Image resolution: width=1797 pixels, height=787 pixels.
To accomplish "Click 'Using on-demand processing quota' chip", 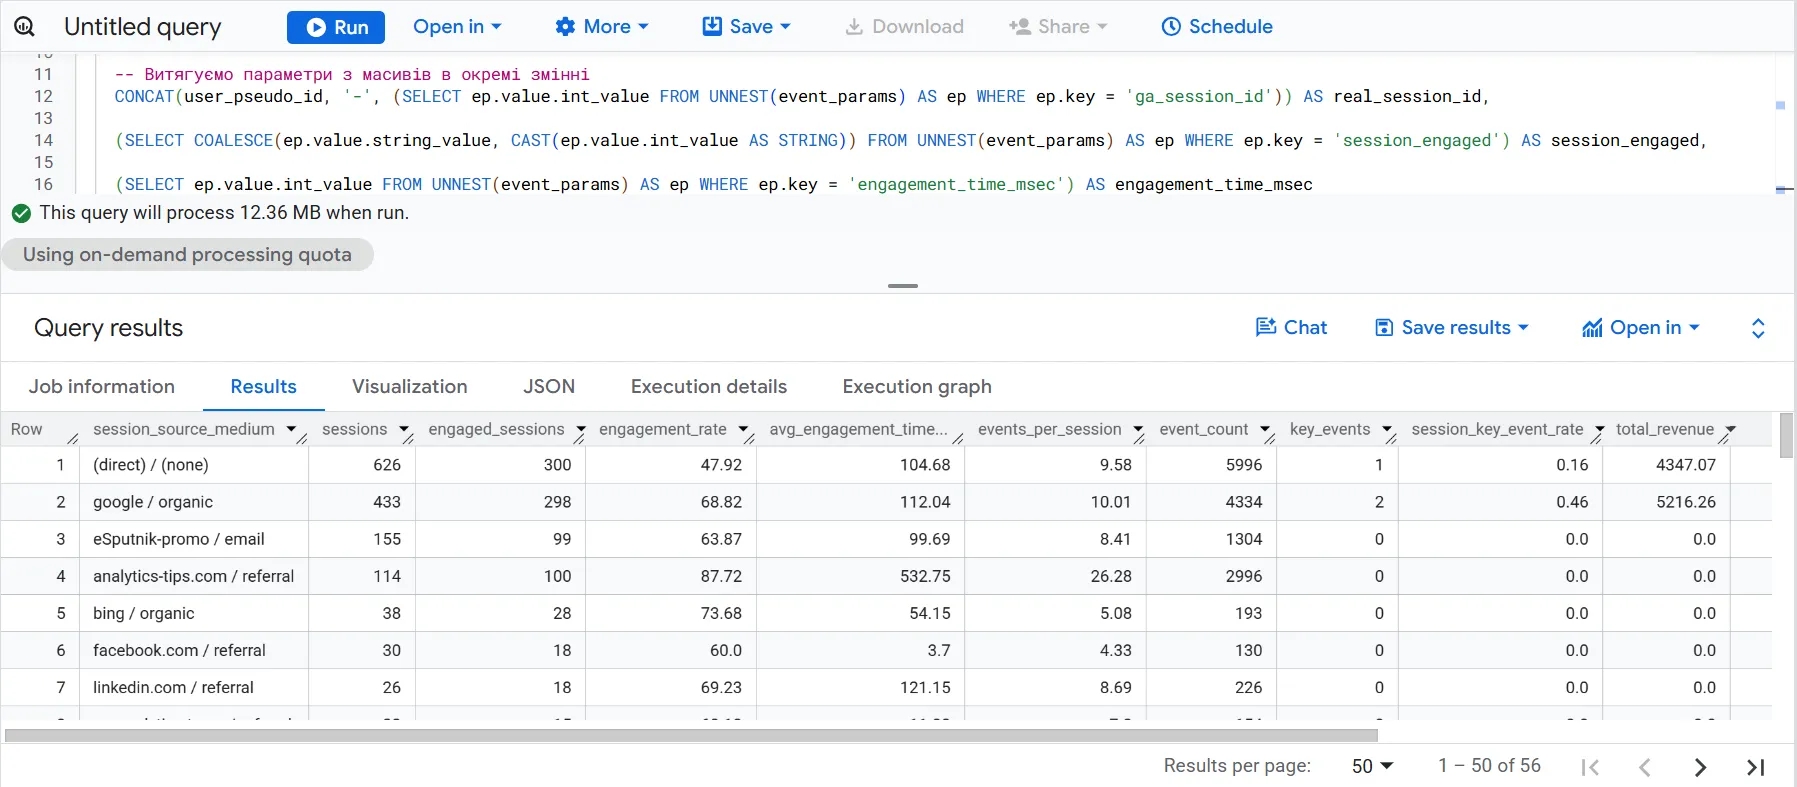I will pos(187,254).
